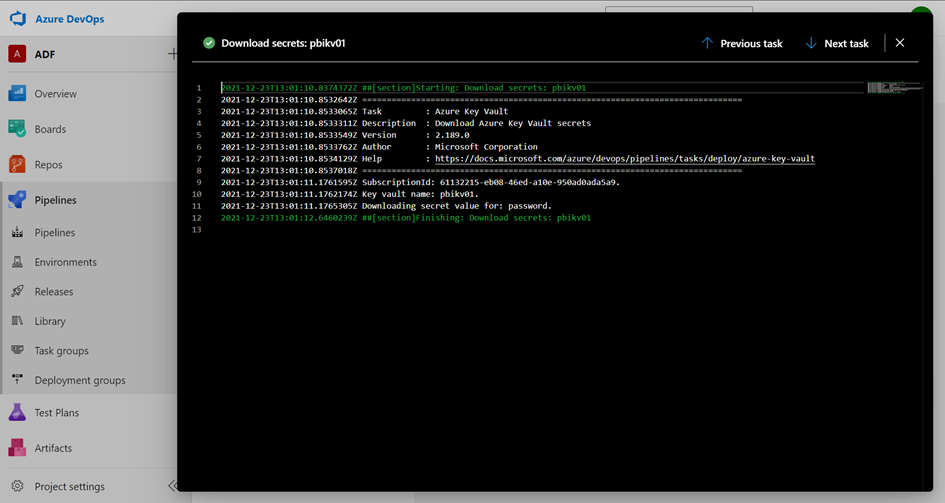This screenshot has width=945, height=503.
Task: Open Task groups in sidebar
Action: (61, 351)
